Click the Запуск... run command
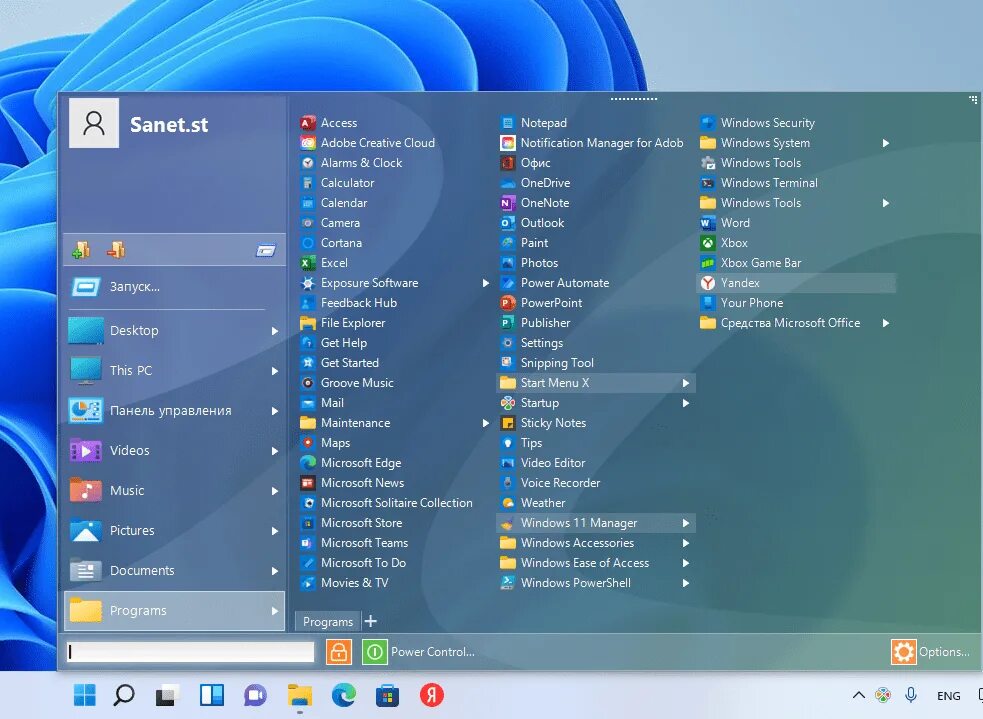 click(x=174, y=287)
